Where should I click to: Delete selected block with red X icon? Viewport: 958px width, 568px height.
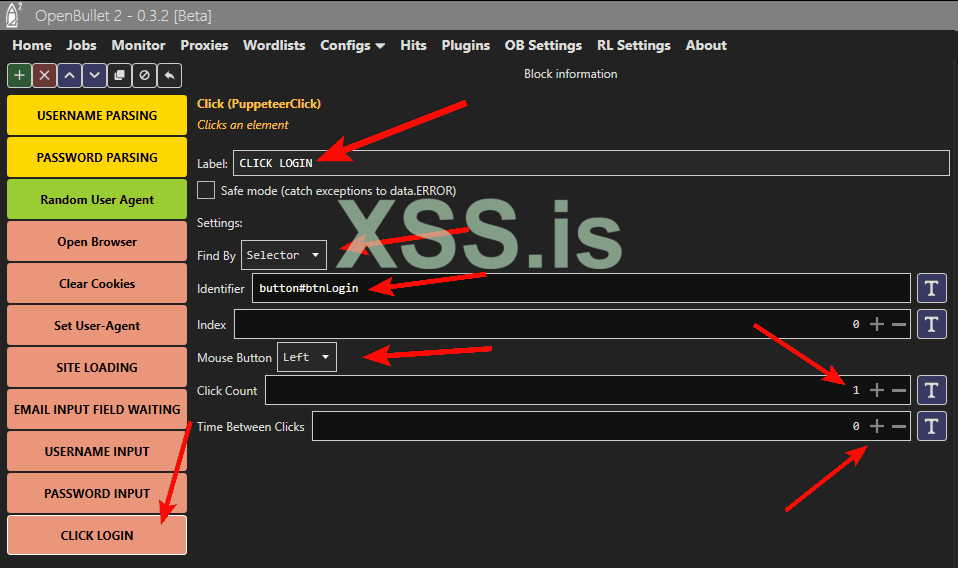(45, 76)
